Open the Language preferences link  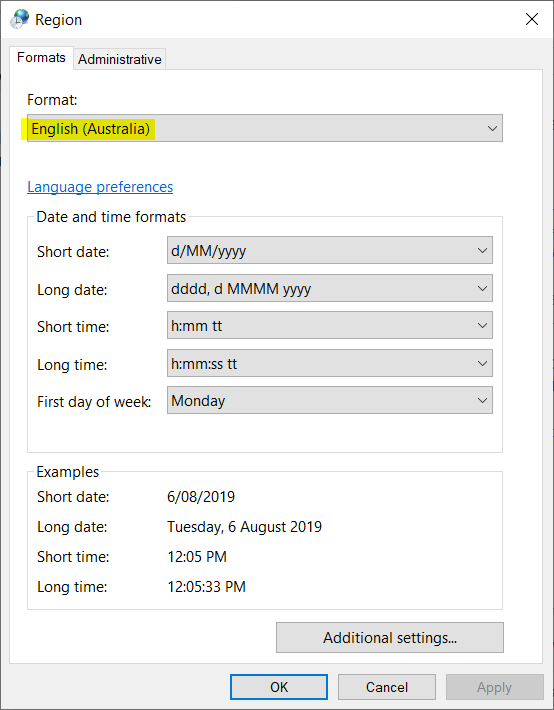point(100,187)
